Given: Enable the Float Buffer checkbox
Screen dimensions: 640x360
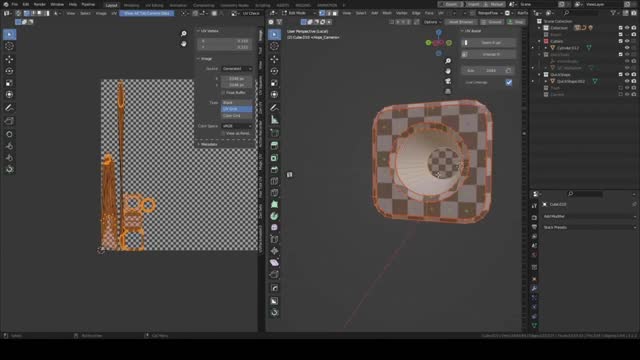Looking at the screenshot, I should tap(223, 93).
